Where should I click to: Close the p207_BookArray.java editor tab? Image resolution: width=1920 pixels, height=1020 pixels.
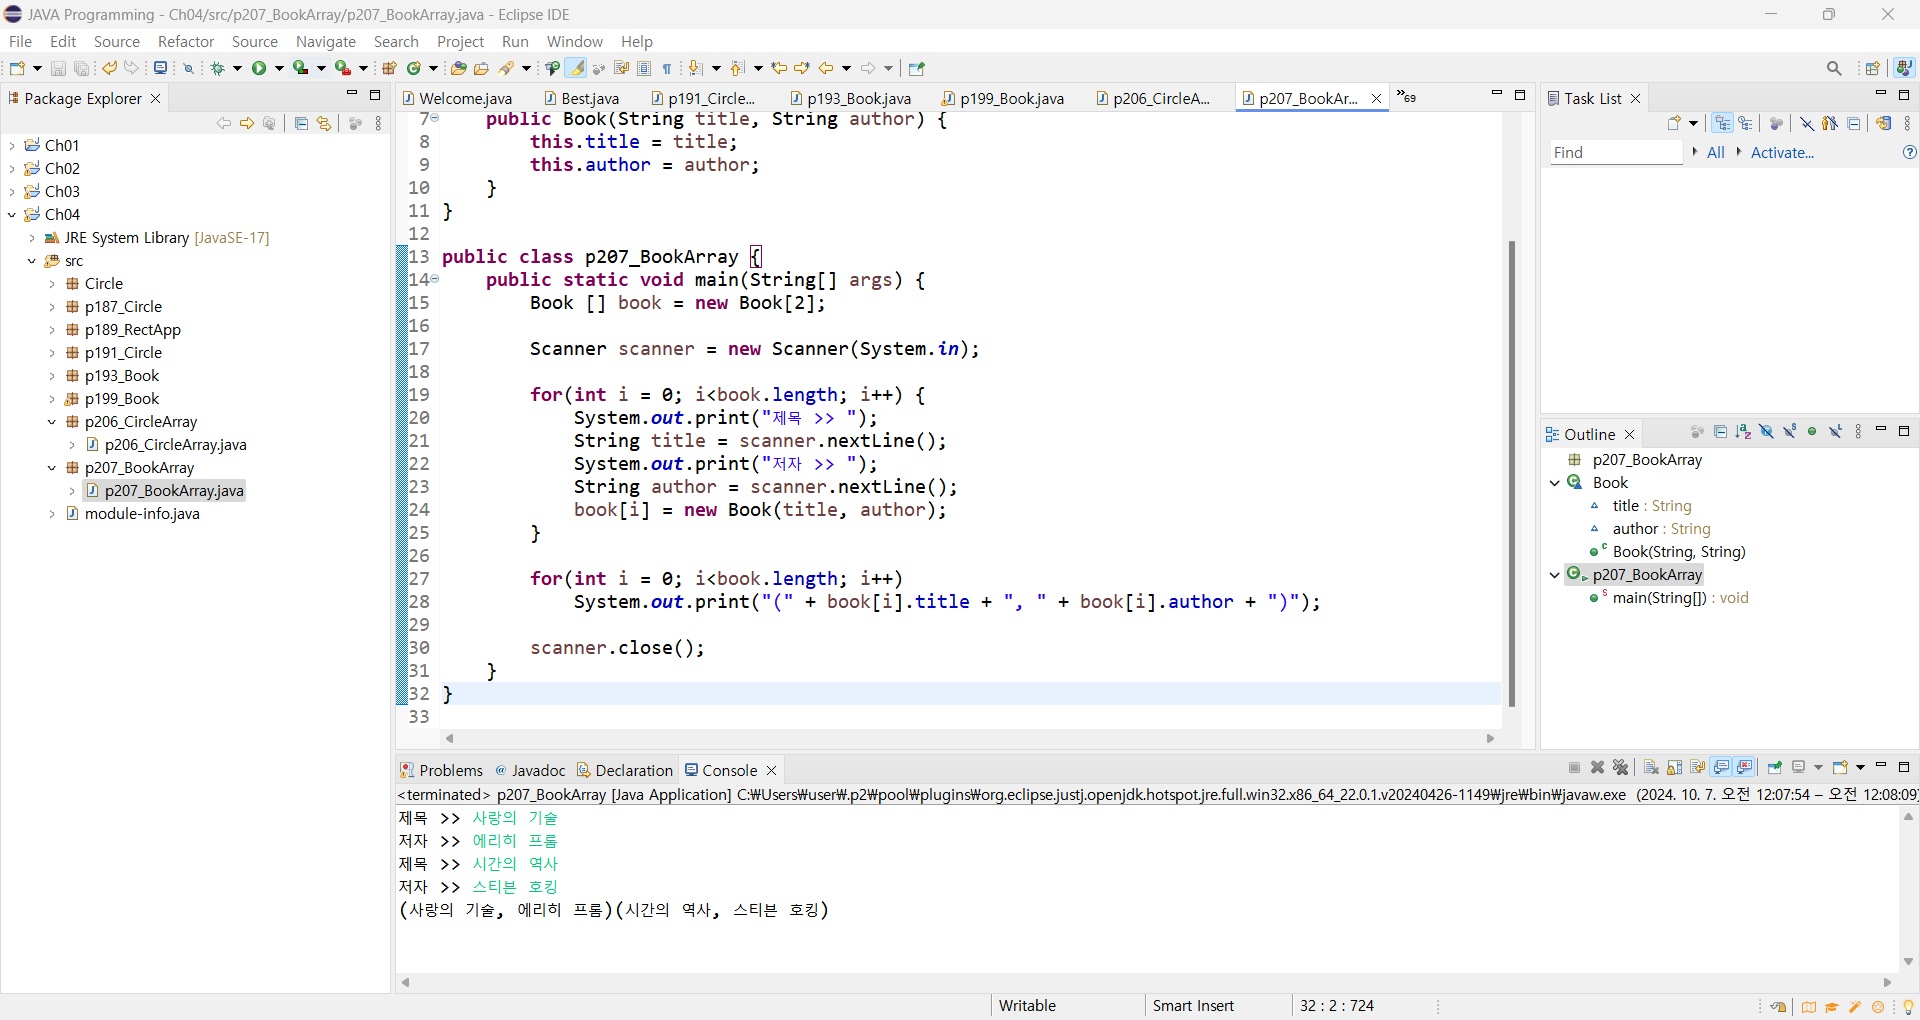1376,98
